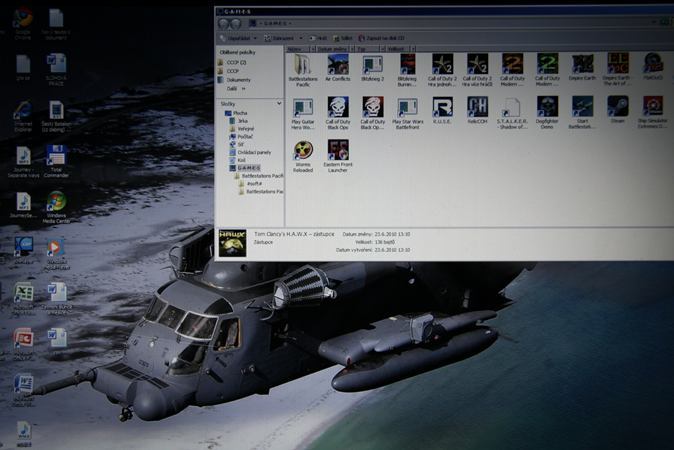Click the H.A.W.X thumbnail in details pane
Viewport: 674px width, 450px height.
point(233,243)
